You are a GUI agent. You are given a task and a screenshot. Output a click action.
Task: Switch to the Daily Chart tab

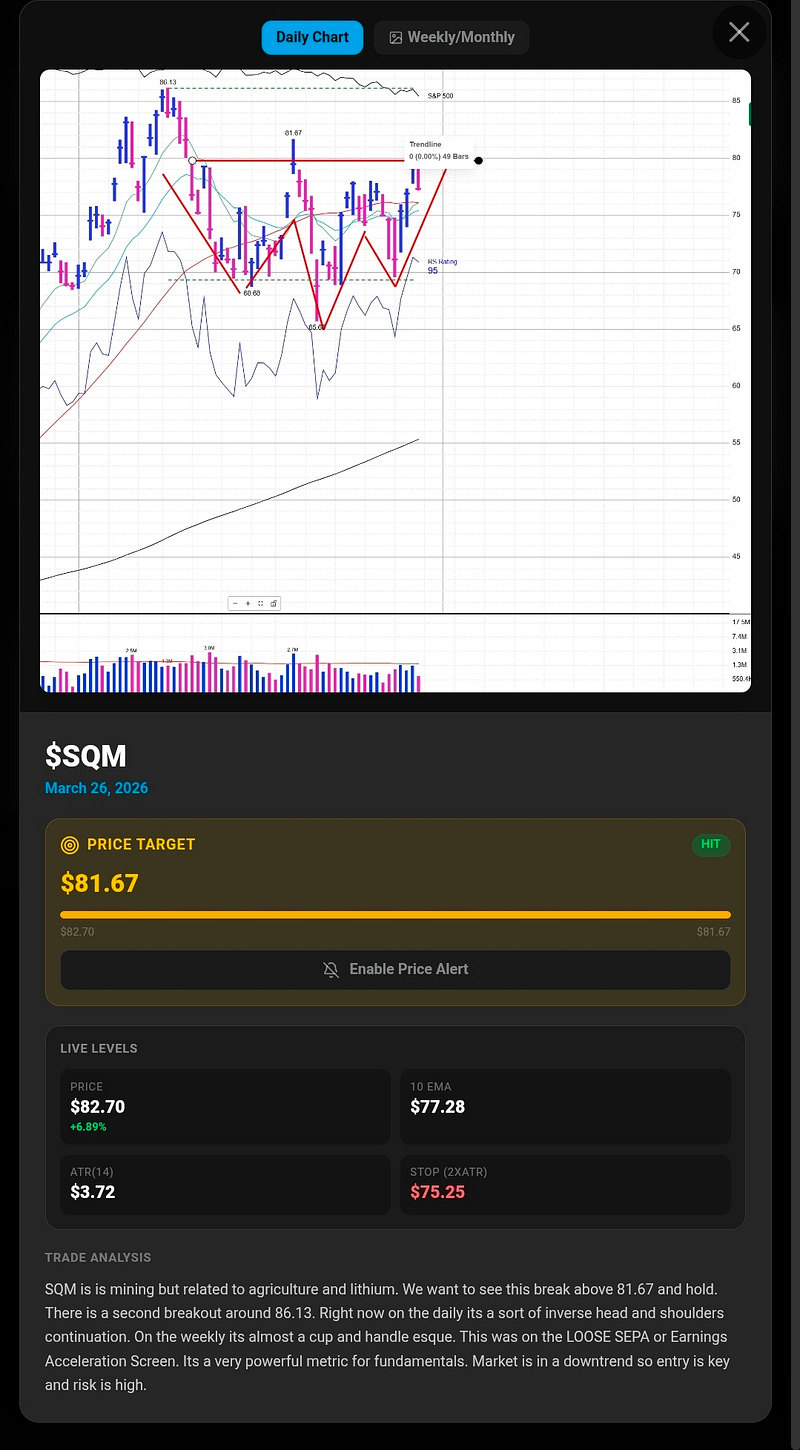[312, 37]
